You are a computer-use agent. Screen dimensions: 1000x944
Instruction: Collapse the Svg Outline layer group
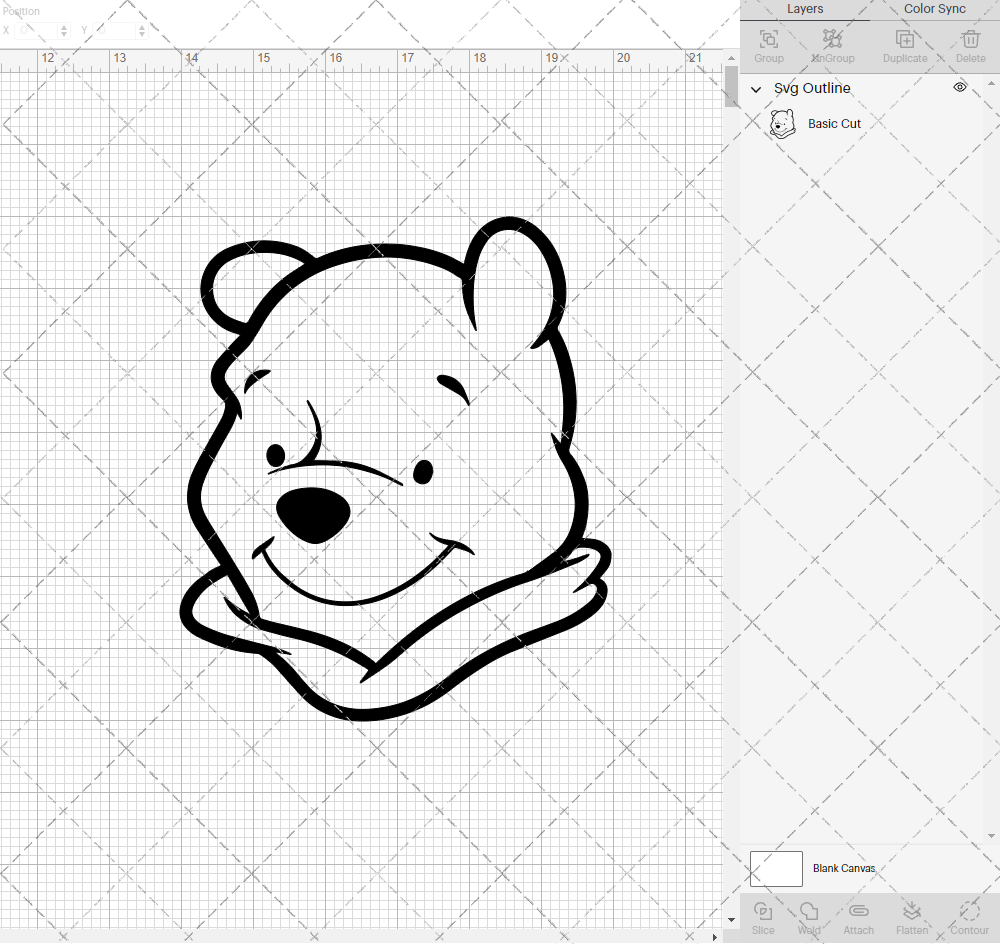757,89
